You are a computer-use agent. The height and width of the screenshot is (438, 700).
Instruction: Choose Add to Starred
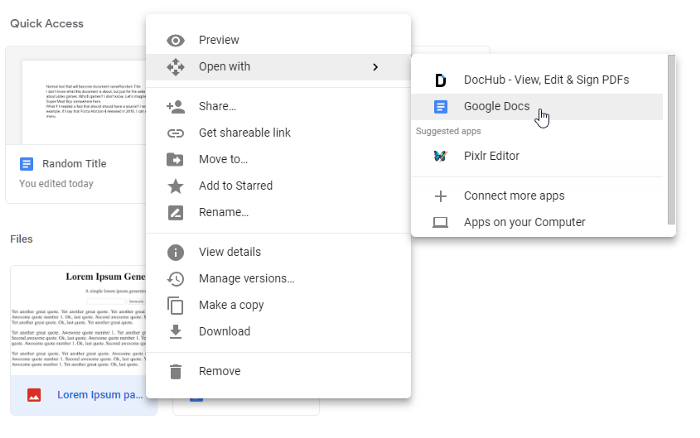tap(279, 186)
